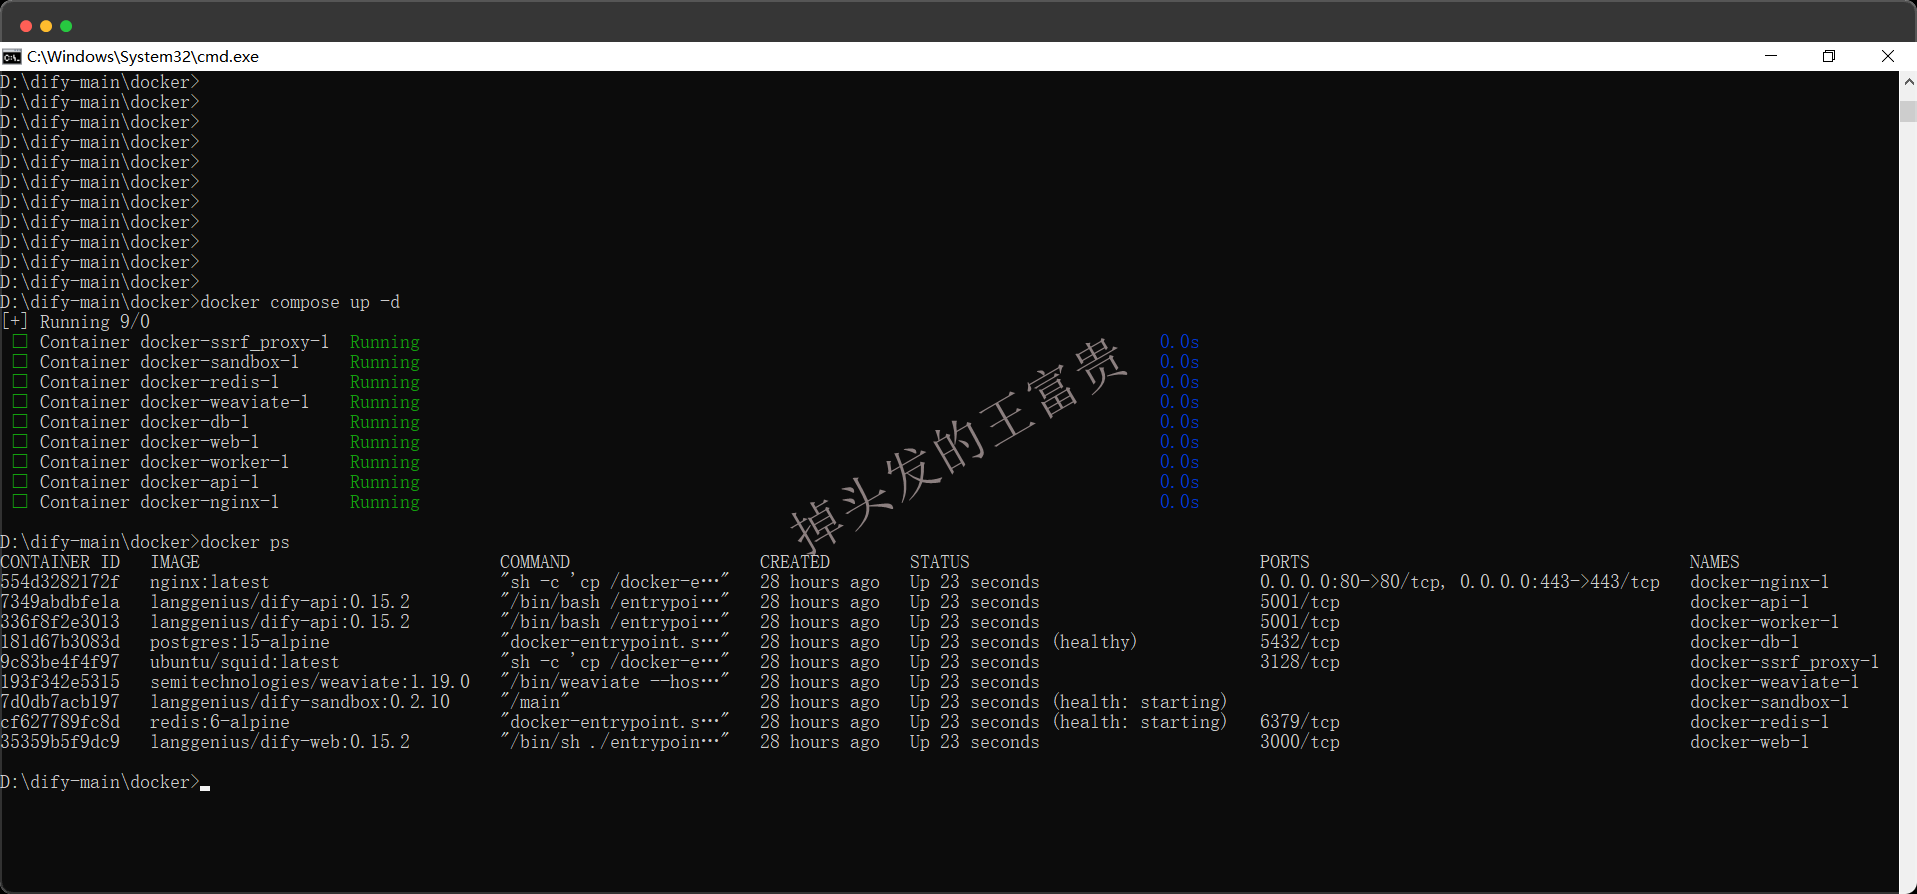
Task: Click container ID 35359b5f9dc9
Action: click(60, 742)
